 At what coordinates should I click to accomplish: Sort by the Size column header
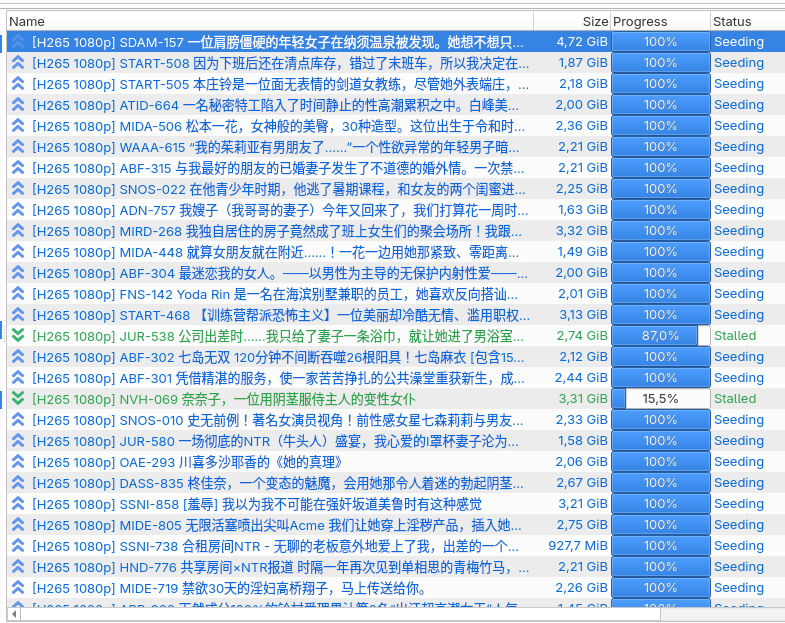click(x=572, y=22)
